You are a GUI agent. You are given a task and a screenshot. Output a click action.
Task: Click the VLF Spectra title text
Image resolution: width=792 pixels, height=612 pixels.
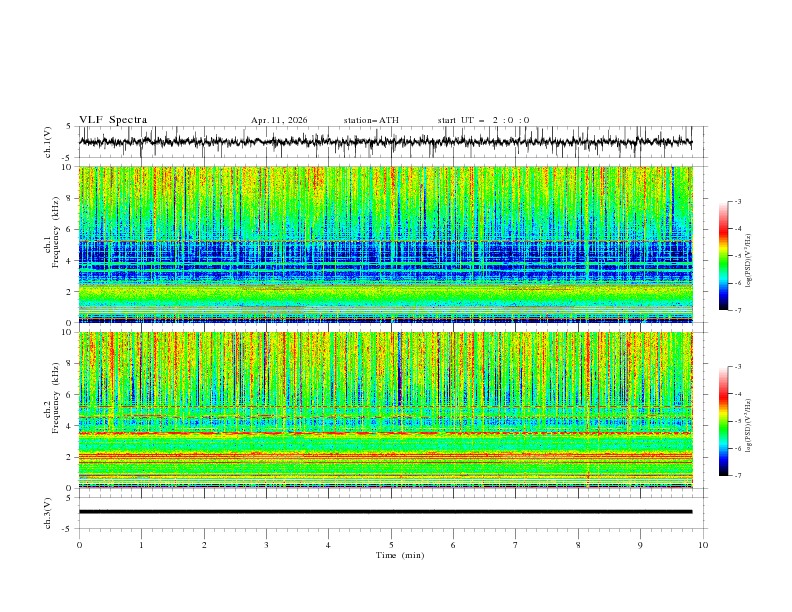pos(113,120)
